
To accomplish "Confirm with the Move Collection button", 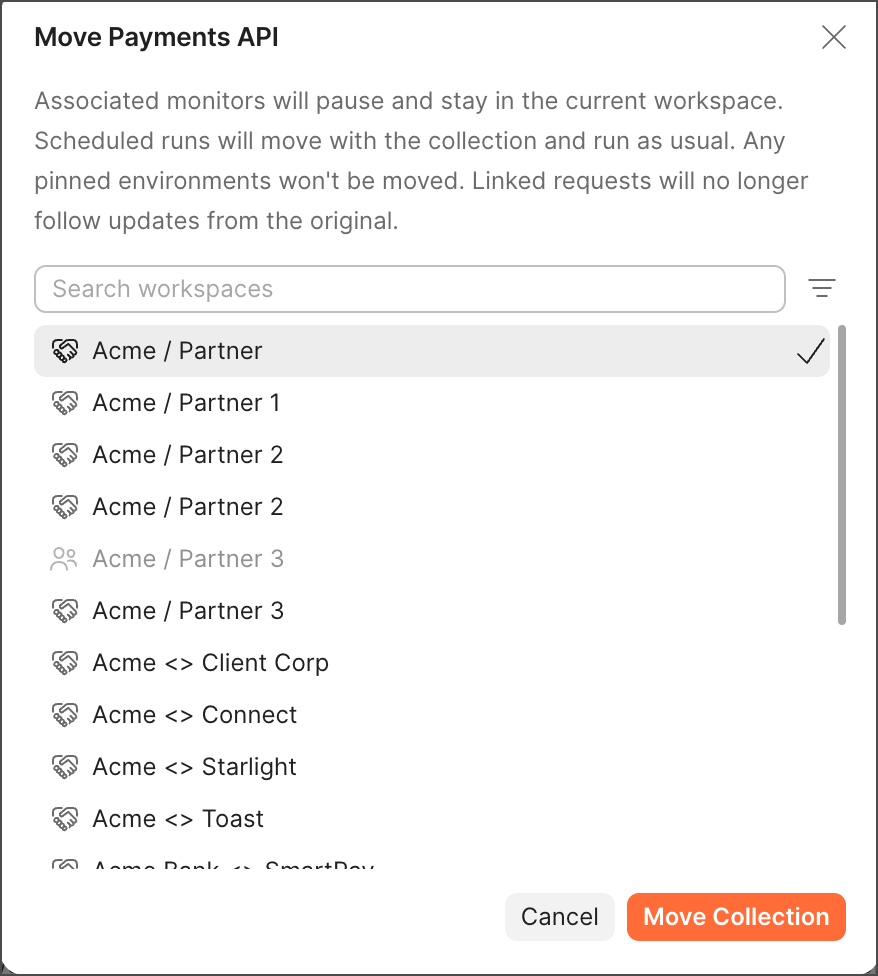I will click(x=736, y=917).
